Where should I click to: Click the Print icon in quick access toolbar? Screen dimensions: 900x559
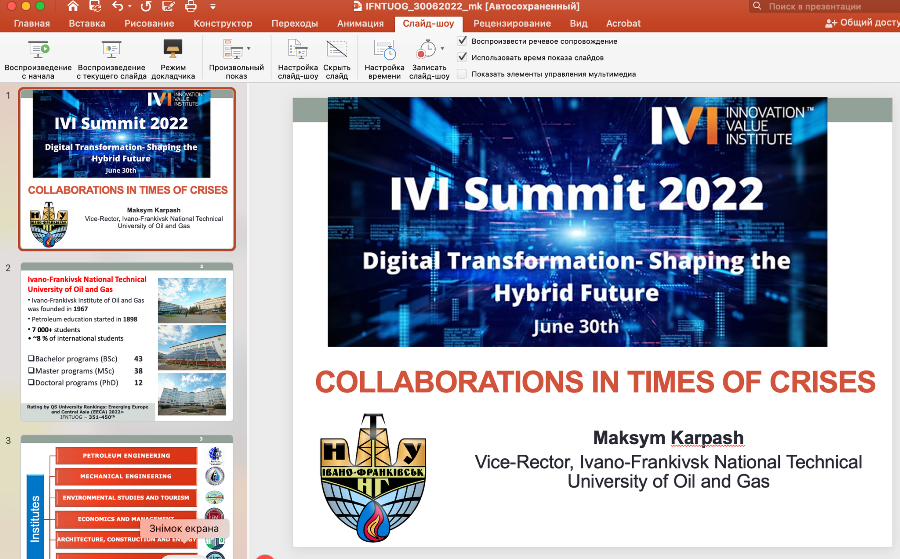190,6
